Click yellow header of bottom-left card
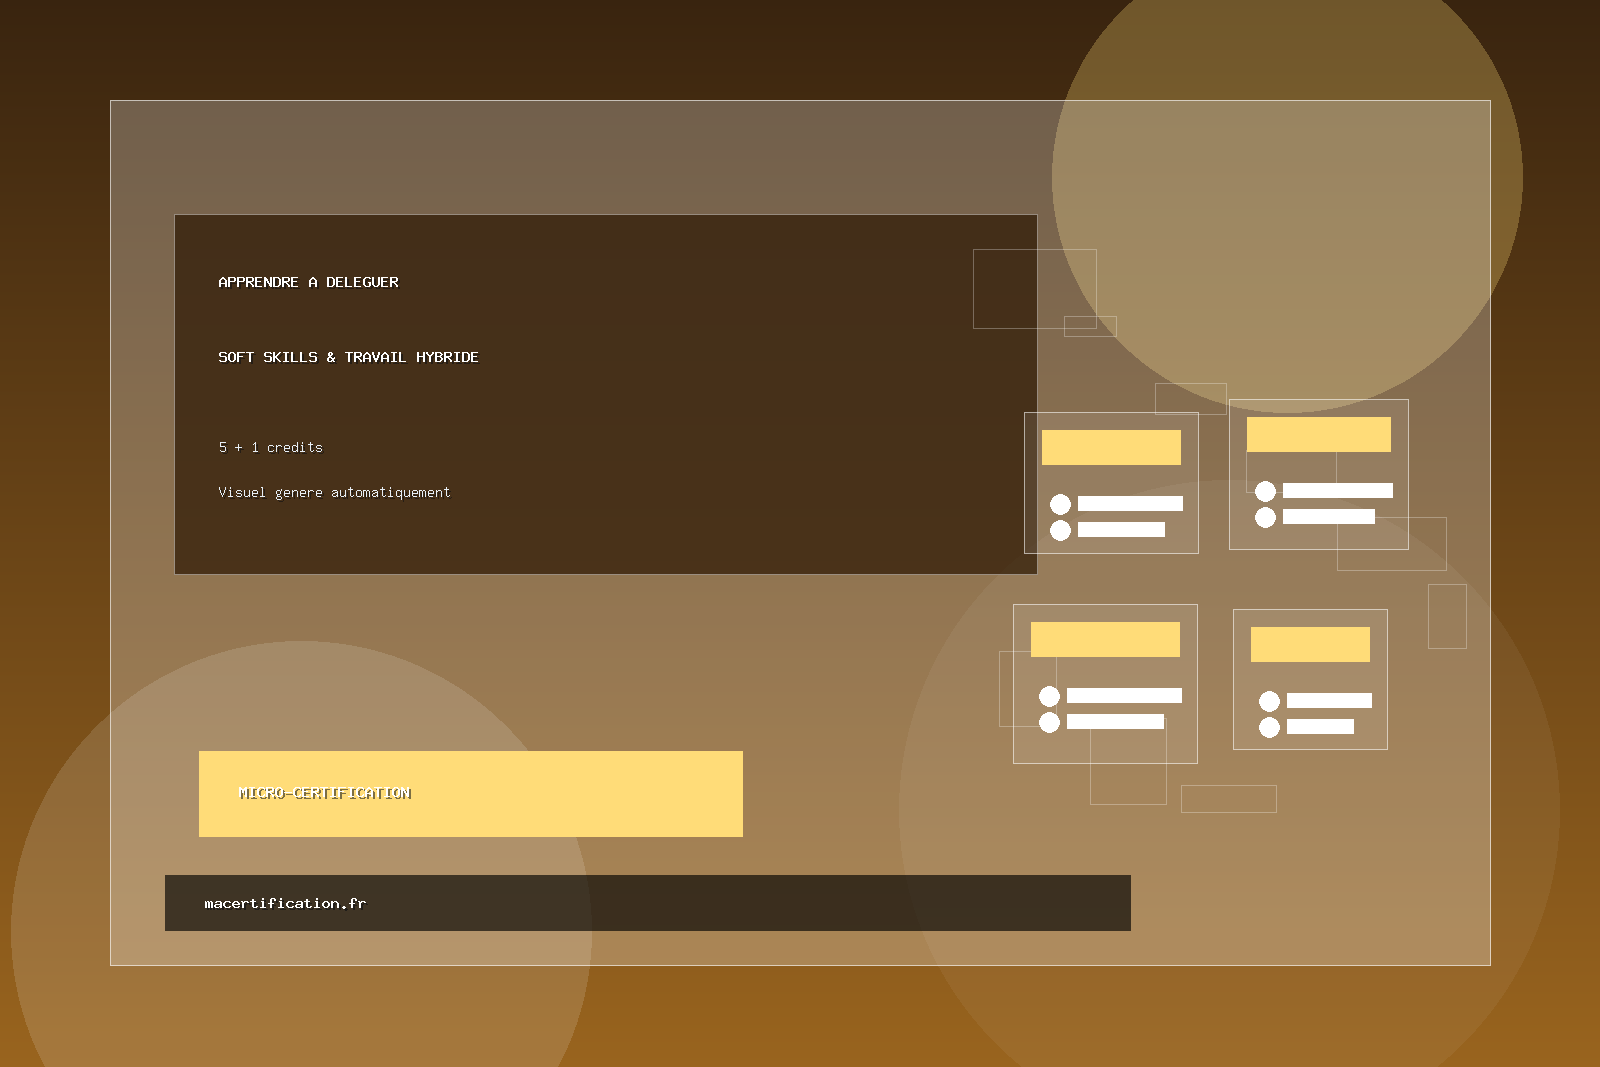1600x1067 pixels. tap(1105, 639)
